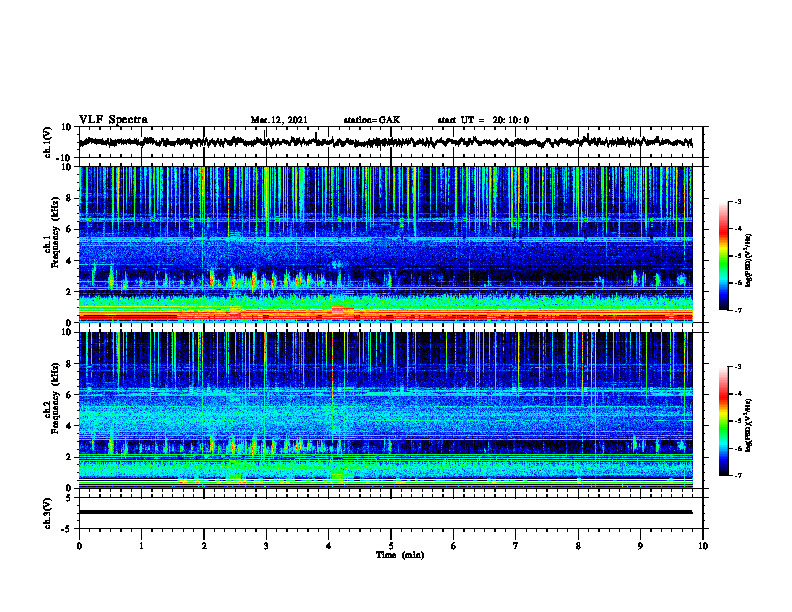Click the "VLF Spectra" title text
The image size is (792, 612).
[113, 120]
